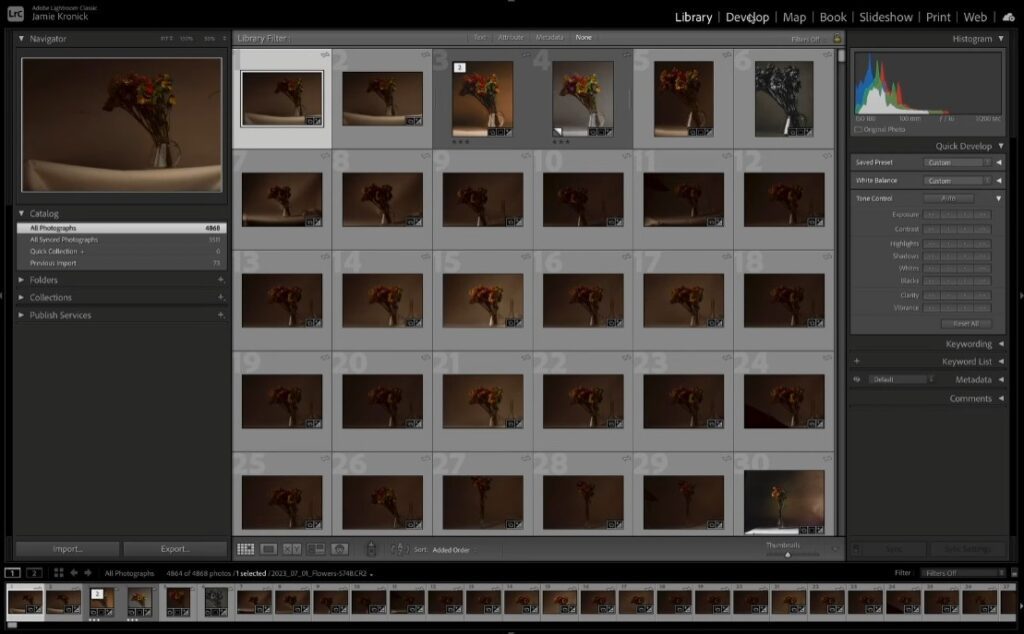The width and height of the screenshot is (1024, 634).
Task: Open the Compare view icon
Action: (290, 549)
